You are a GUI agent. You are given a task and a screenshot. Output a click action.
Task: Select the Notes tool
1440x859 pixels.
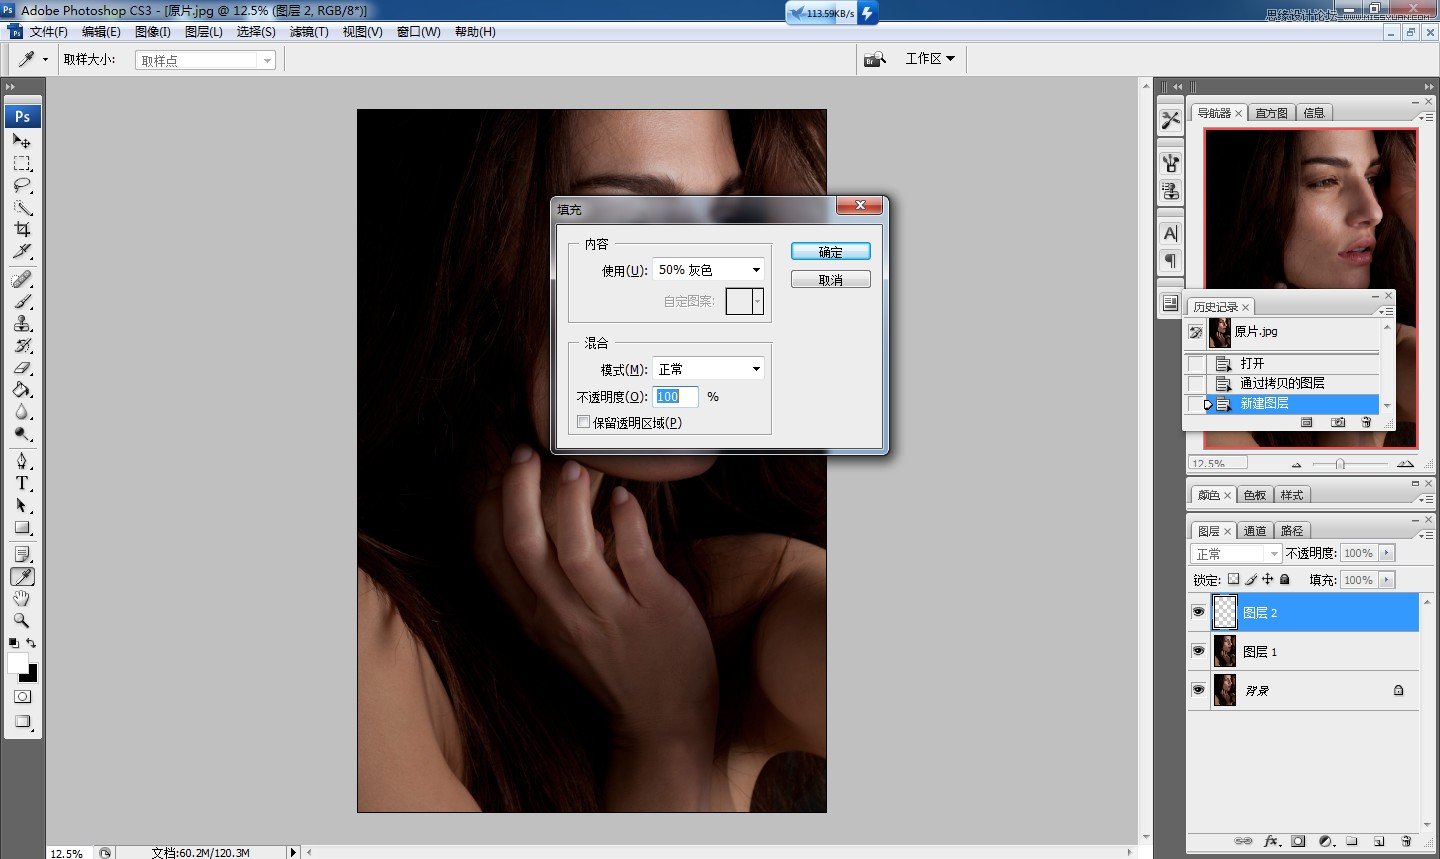[22, 554]
